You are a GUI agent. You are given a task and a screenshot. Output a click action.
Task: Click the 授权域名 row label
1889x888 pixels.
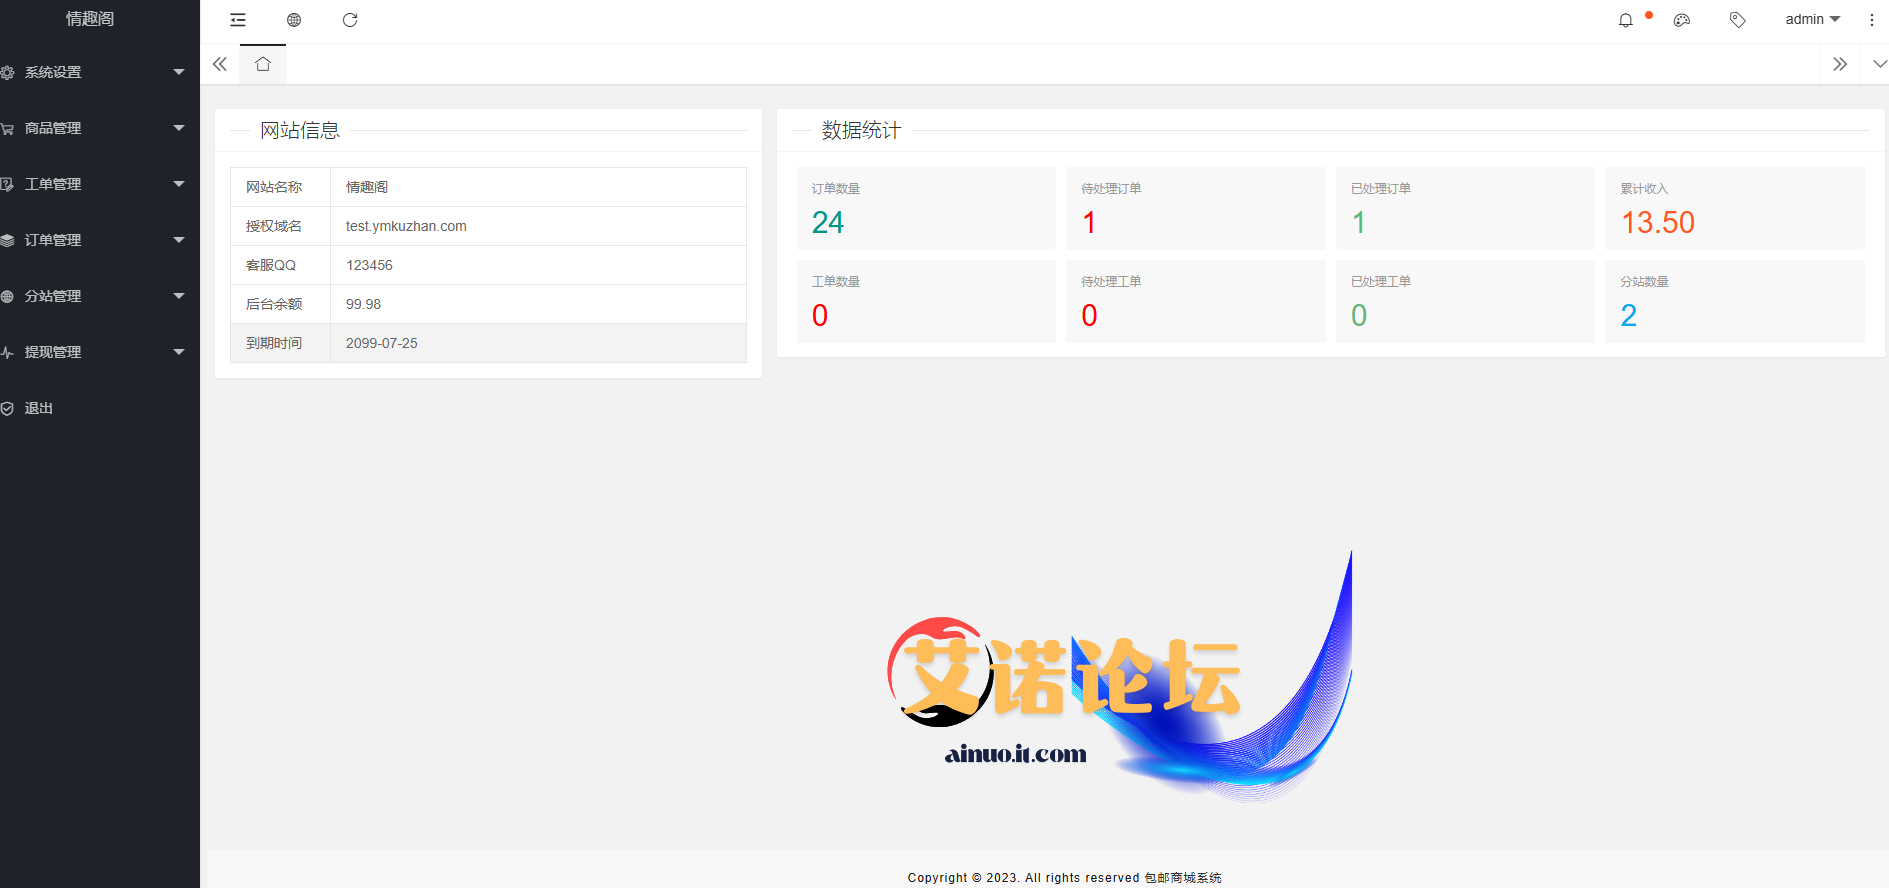coord(274,226)
